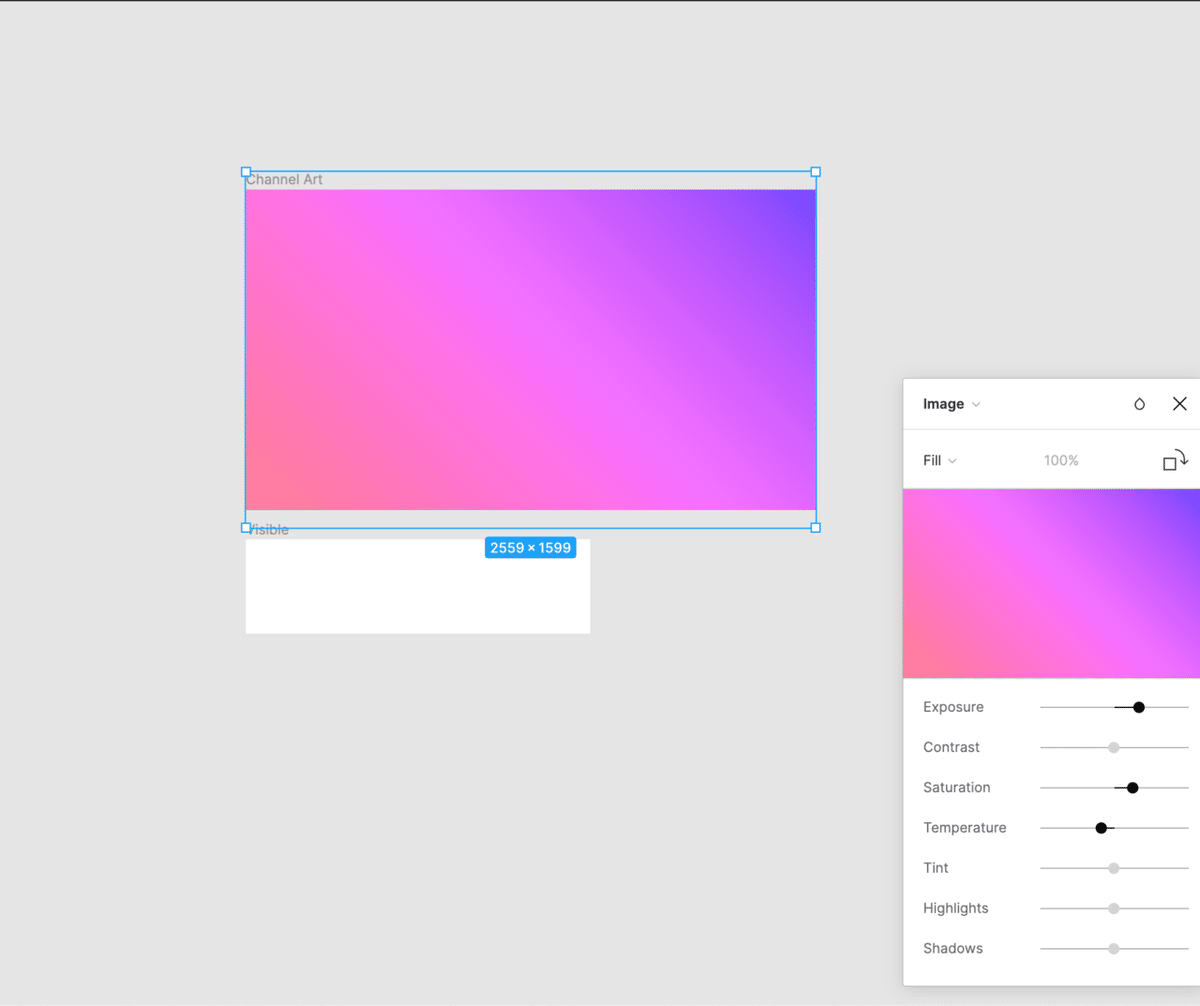
Task: Select the Channel Art frame label
Action: 285,180
